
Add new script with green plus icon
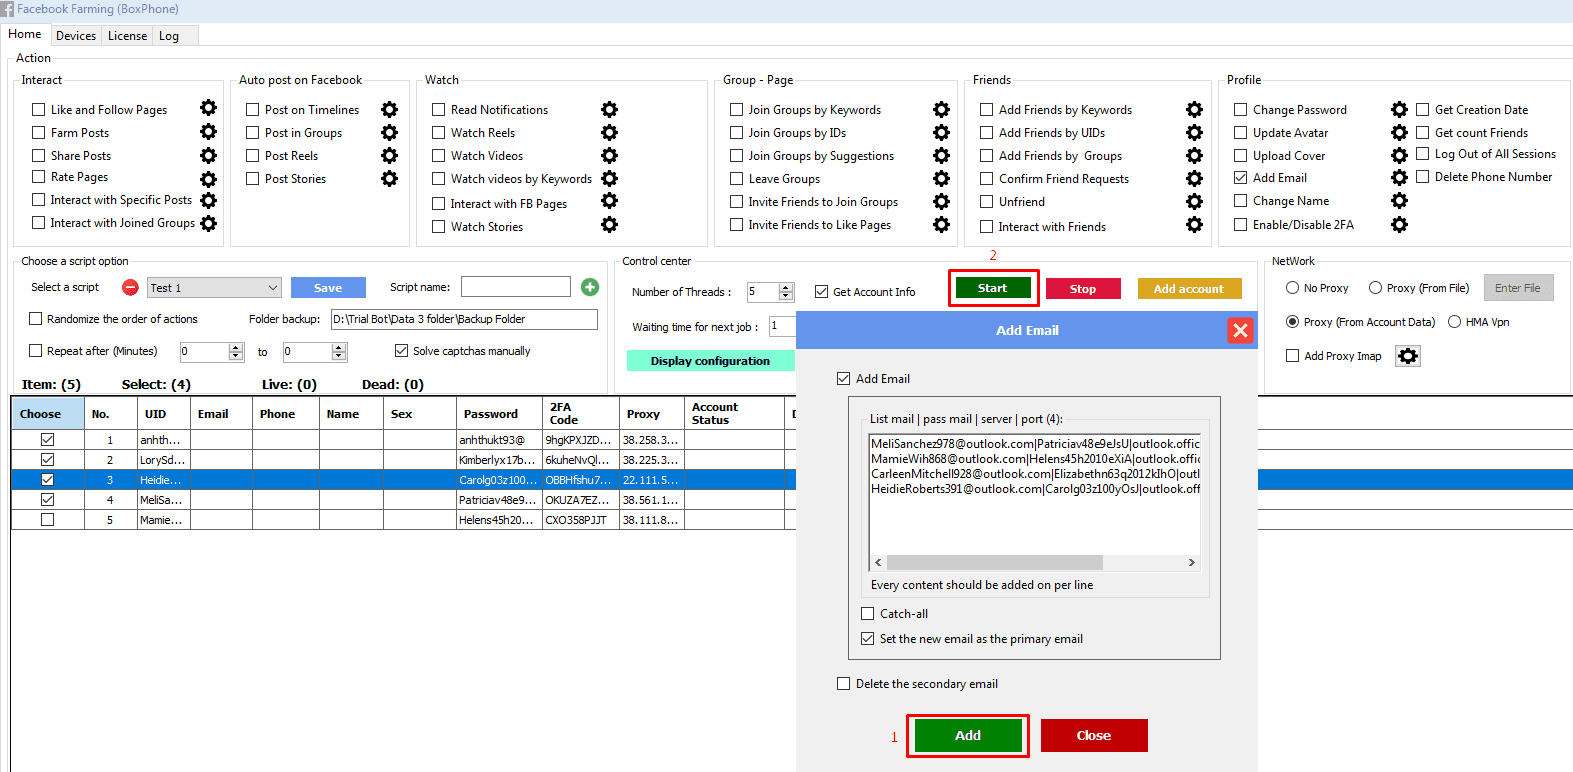[590, 287]
